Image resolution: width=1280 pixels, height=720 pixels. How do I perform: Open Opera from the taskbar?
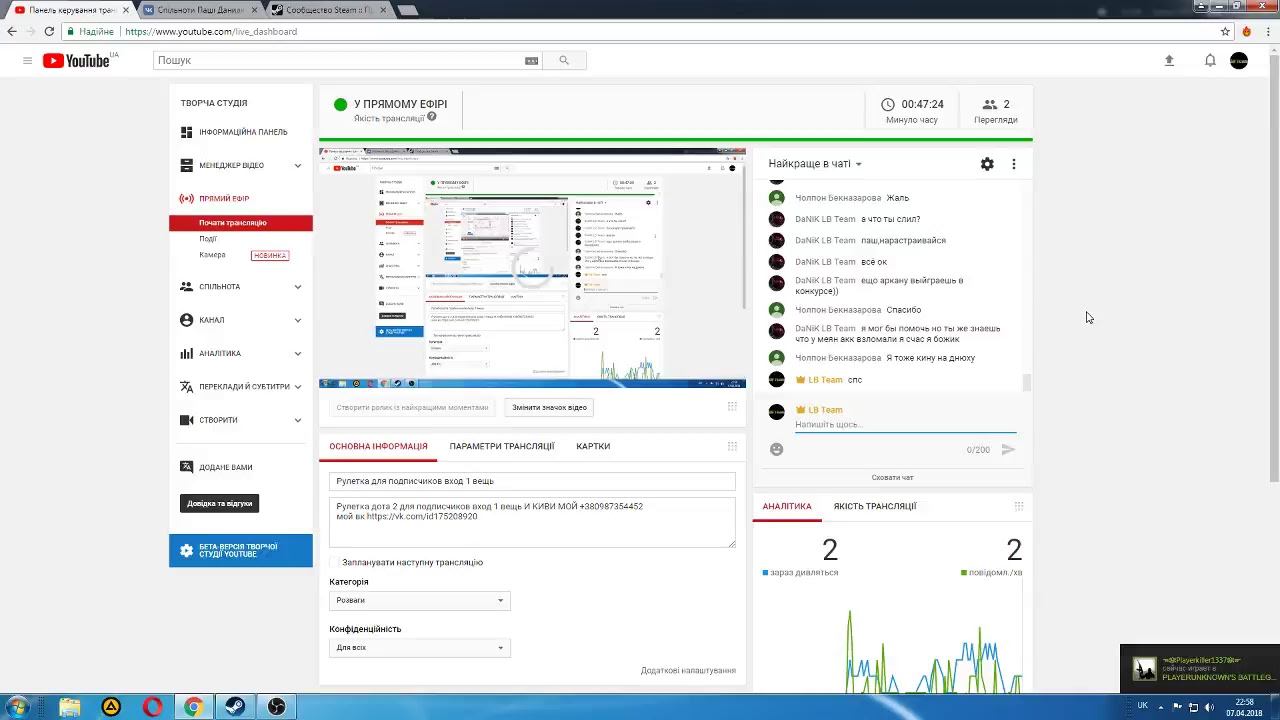tap(152, 707)
